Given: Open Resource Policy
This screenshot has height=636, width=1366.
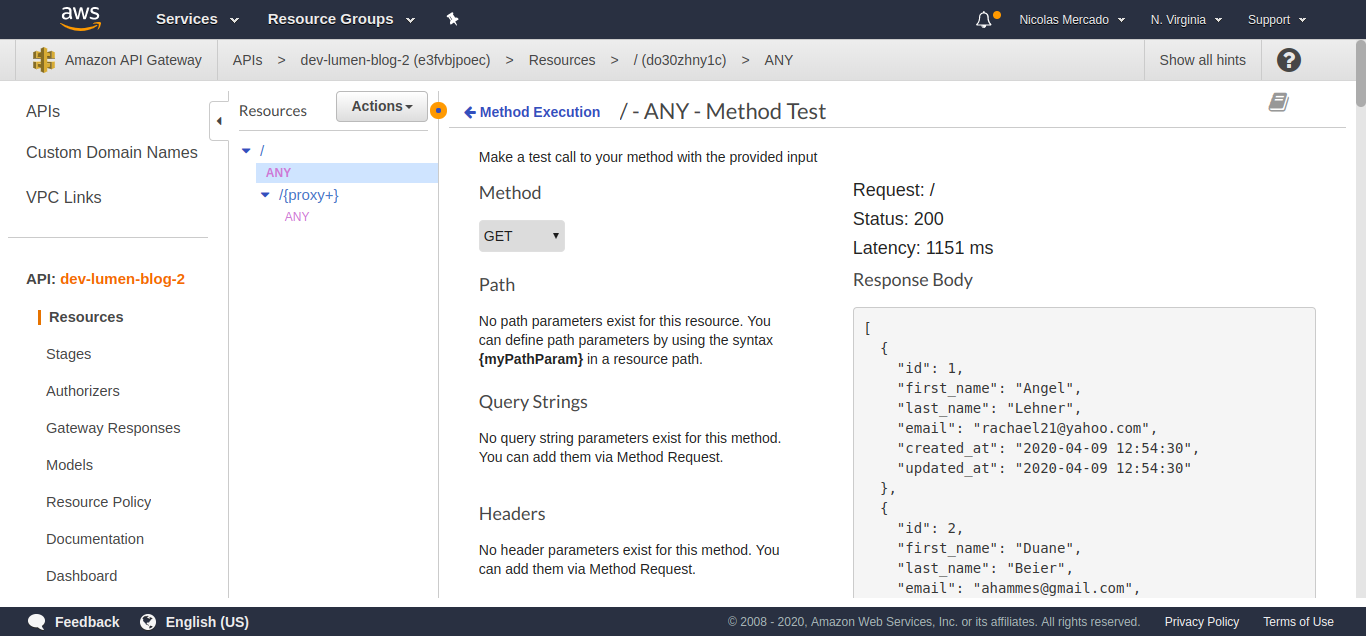Looking at the screenshot, I should [99, 502].
